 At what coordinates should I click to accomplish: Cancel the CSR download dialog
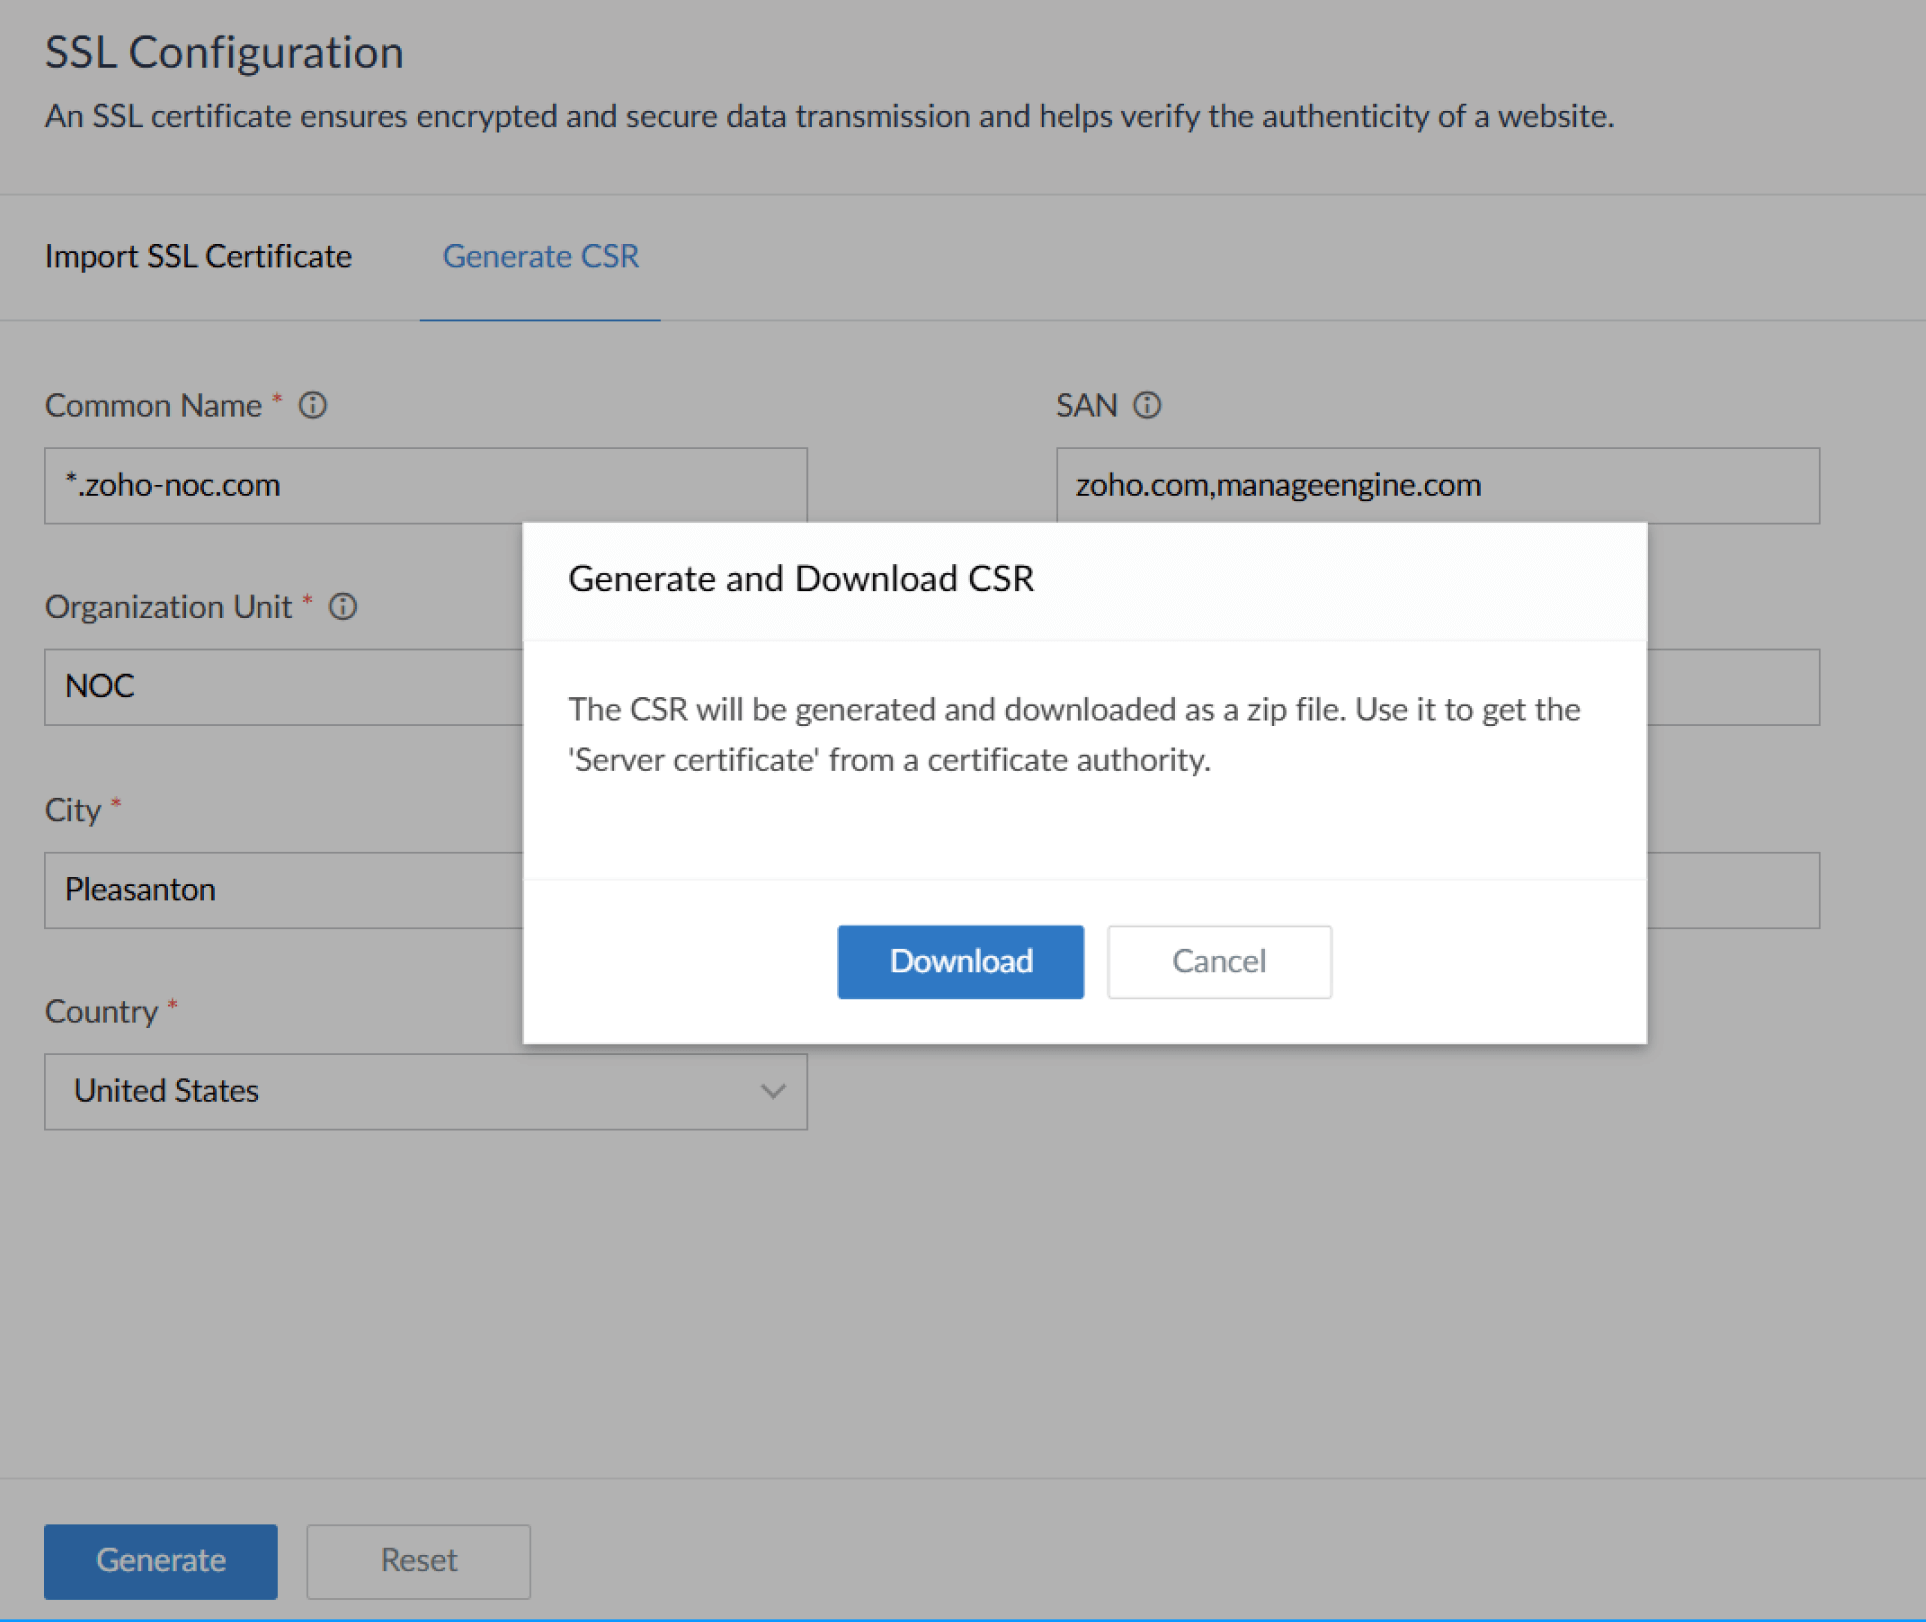click(1218, 961)
